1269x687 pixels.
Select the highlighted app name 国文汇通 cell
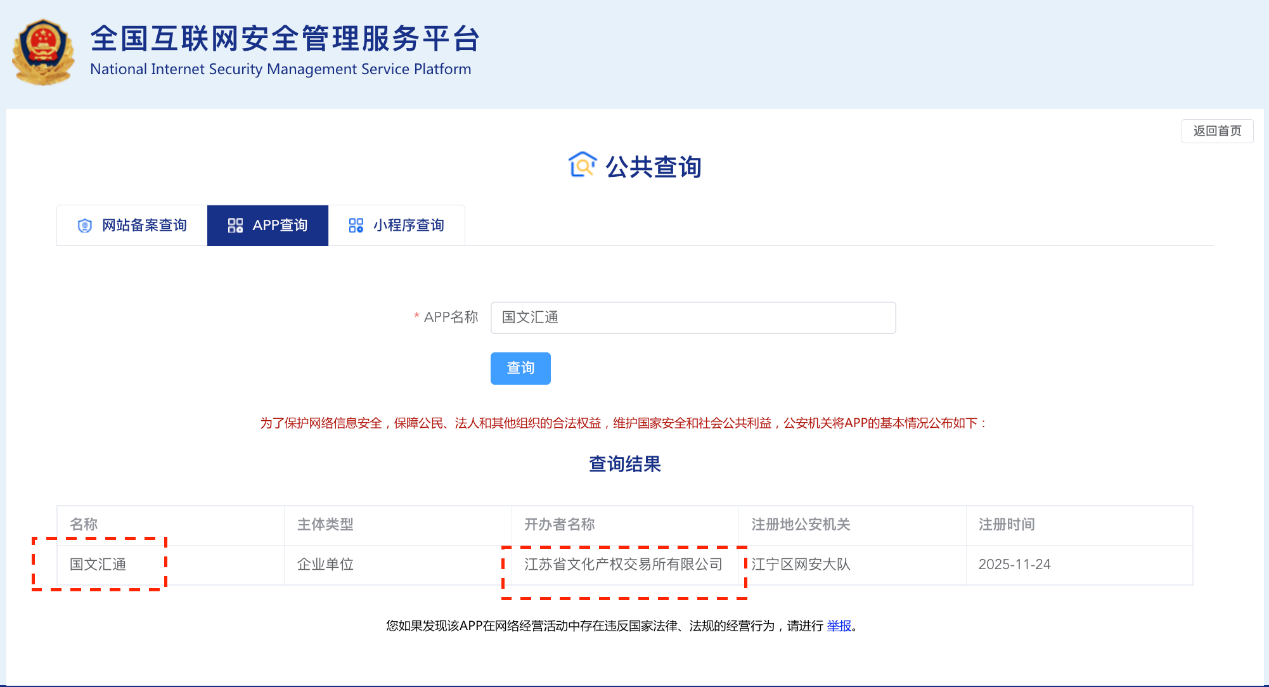point(98,564)
